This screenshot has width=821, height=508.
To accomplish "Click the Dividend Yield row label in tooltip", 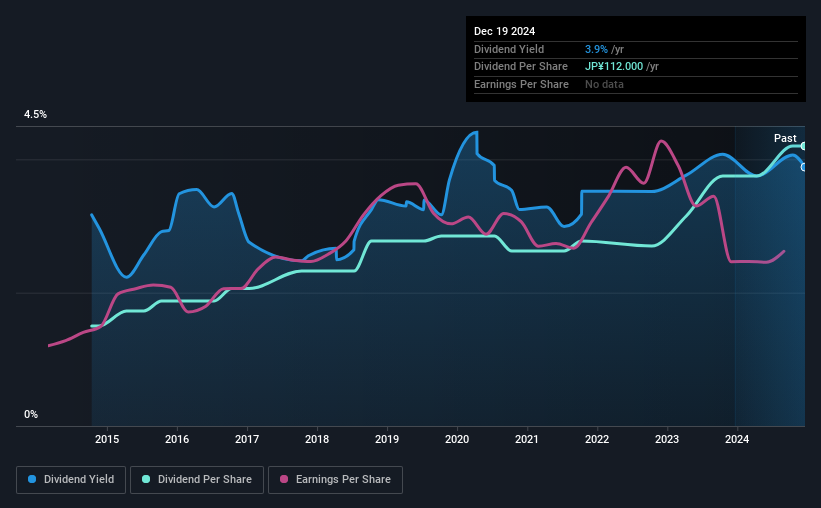I will click(509, 49).
